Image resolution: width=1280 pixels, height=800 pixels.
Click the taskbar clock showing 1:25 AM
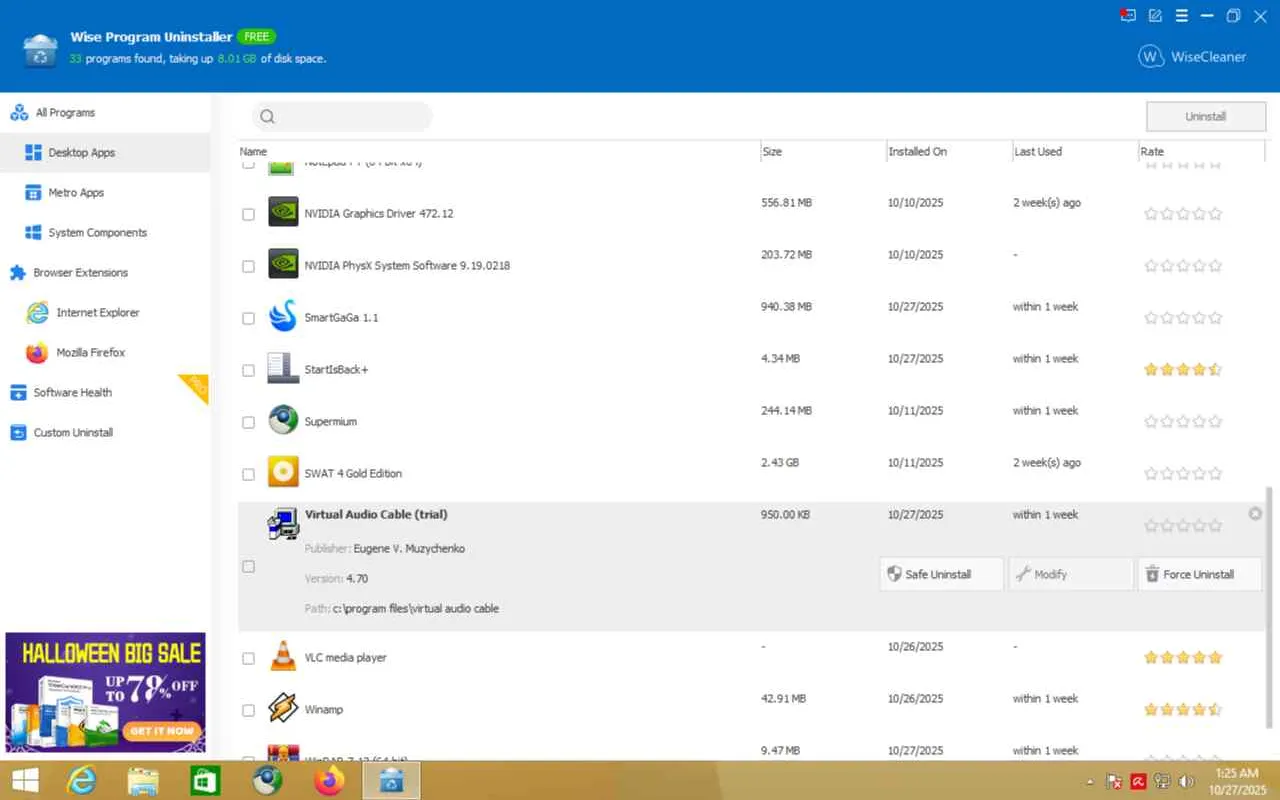[x=1237, y=781]
